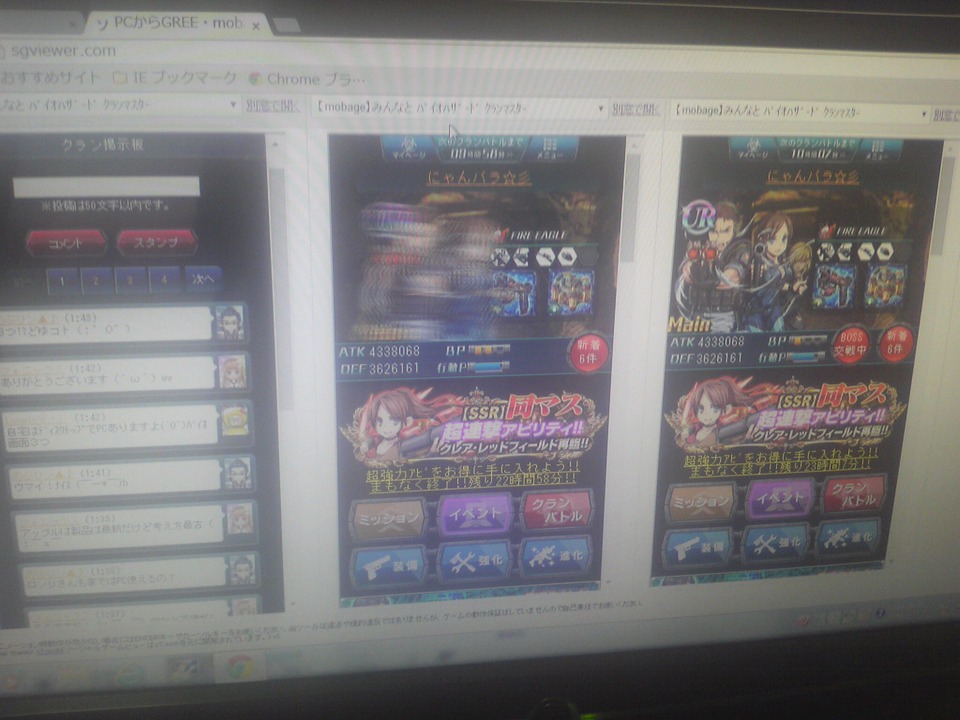Click the avatar beside the 1:48 chat message

230,322
